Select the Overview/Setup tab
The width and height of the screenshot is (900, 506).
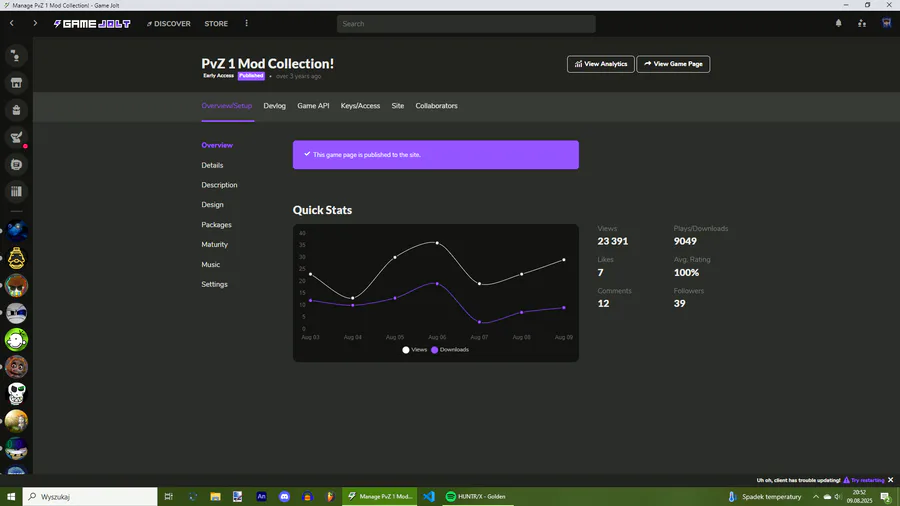pos(227,106)
